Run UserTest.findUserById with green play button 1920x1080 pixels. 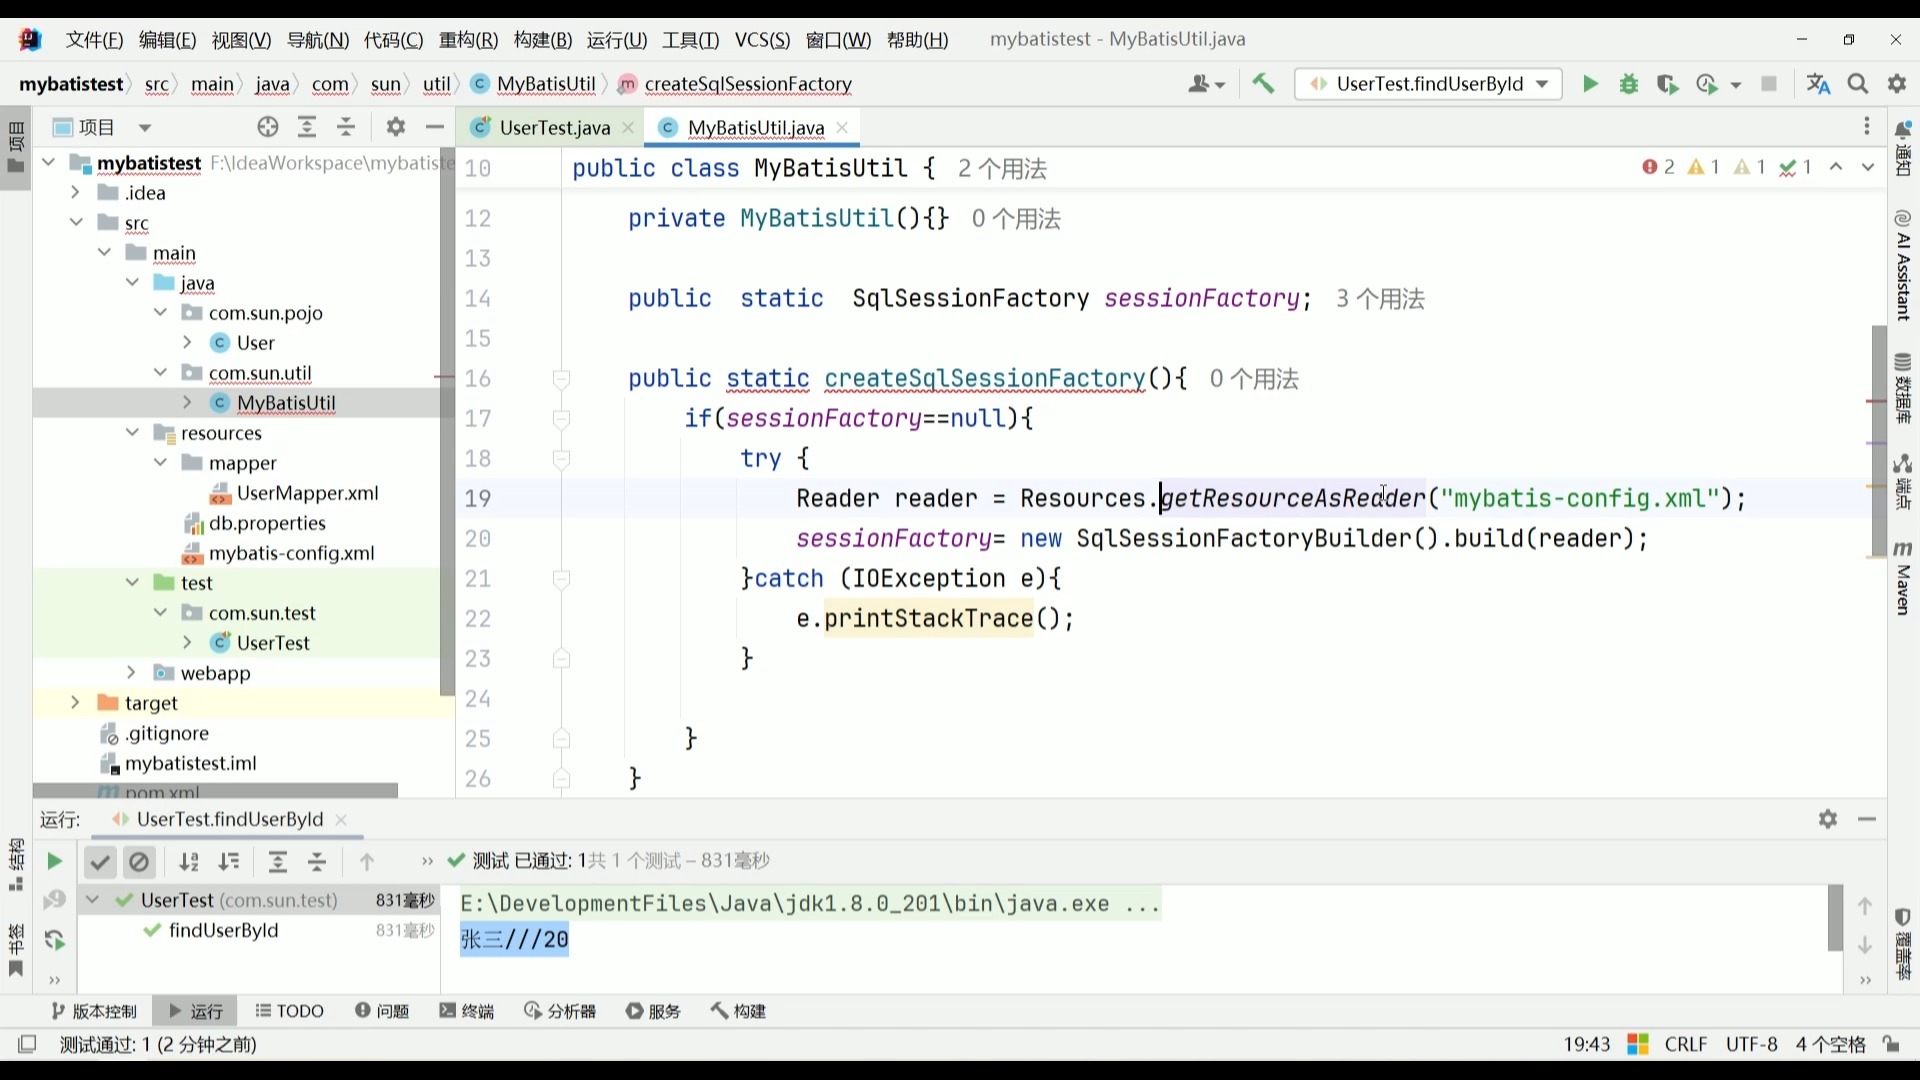click(x=1590, y=84)
